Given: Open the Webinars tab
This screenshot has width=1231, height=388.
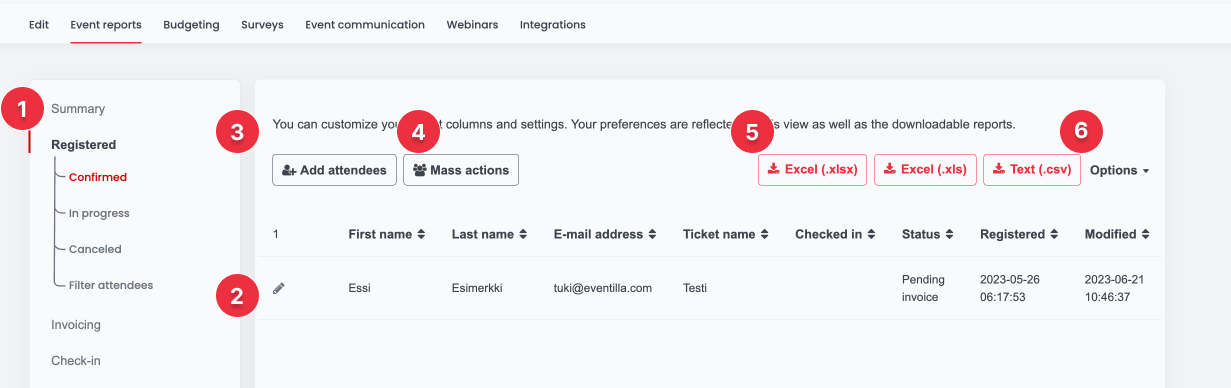Looking at the screenshot, I should click(x=472, y=24).
